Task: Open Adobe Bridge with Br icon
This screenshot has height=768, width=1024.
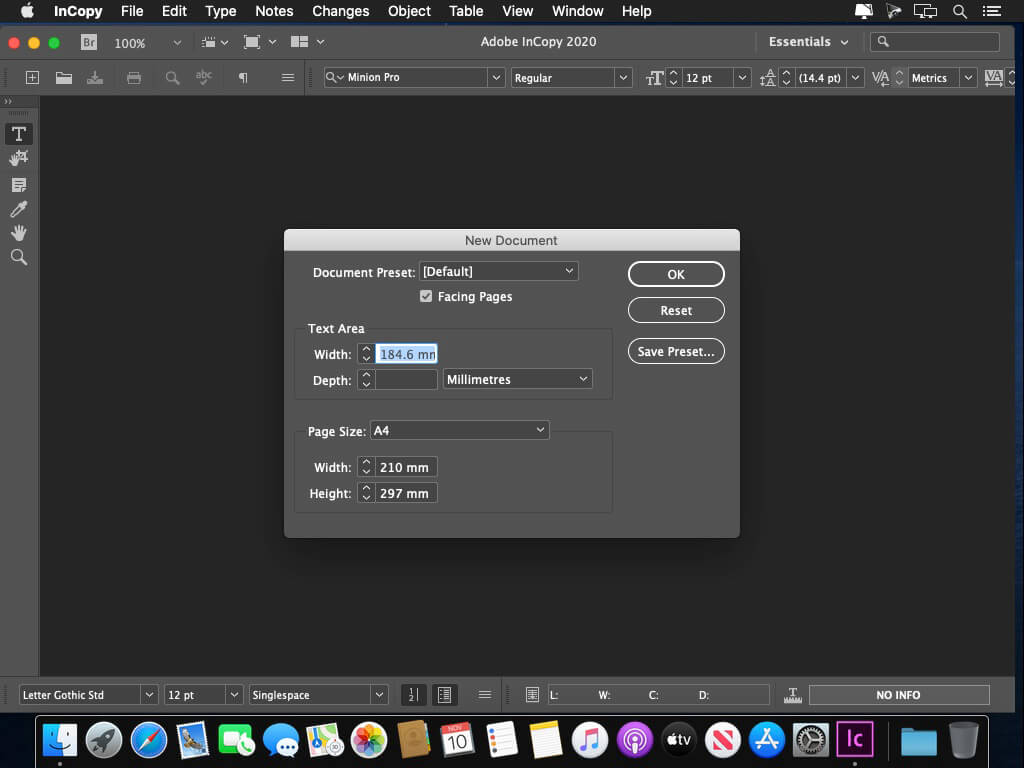Action: (x=89, y=42)
